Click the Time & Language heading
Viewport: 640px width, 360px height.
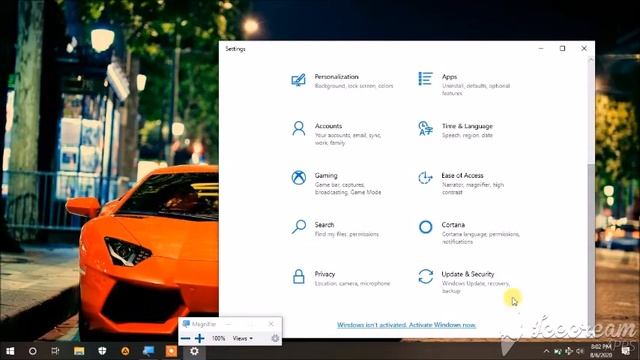[x=467, y=126]
